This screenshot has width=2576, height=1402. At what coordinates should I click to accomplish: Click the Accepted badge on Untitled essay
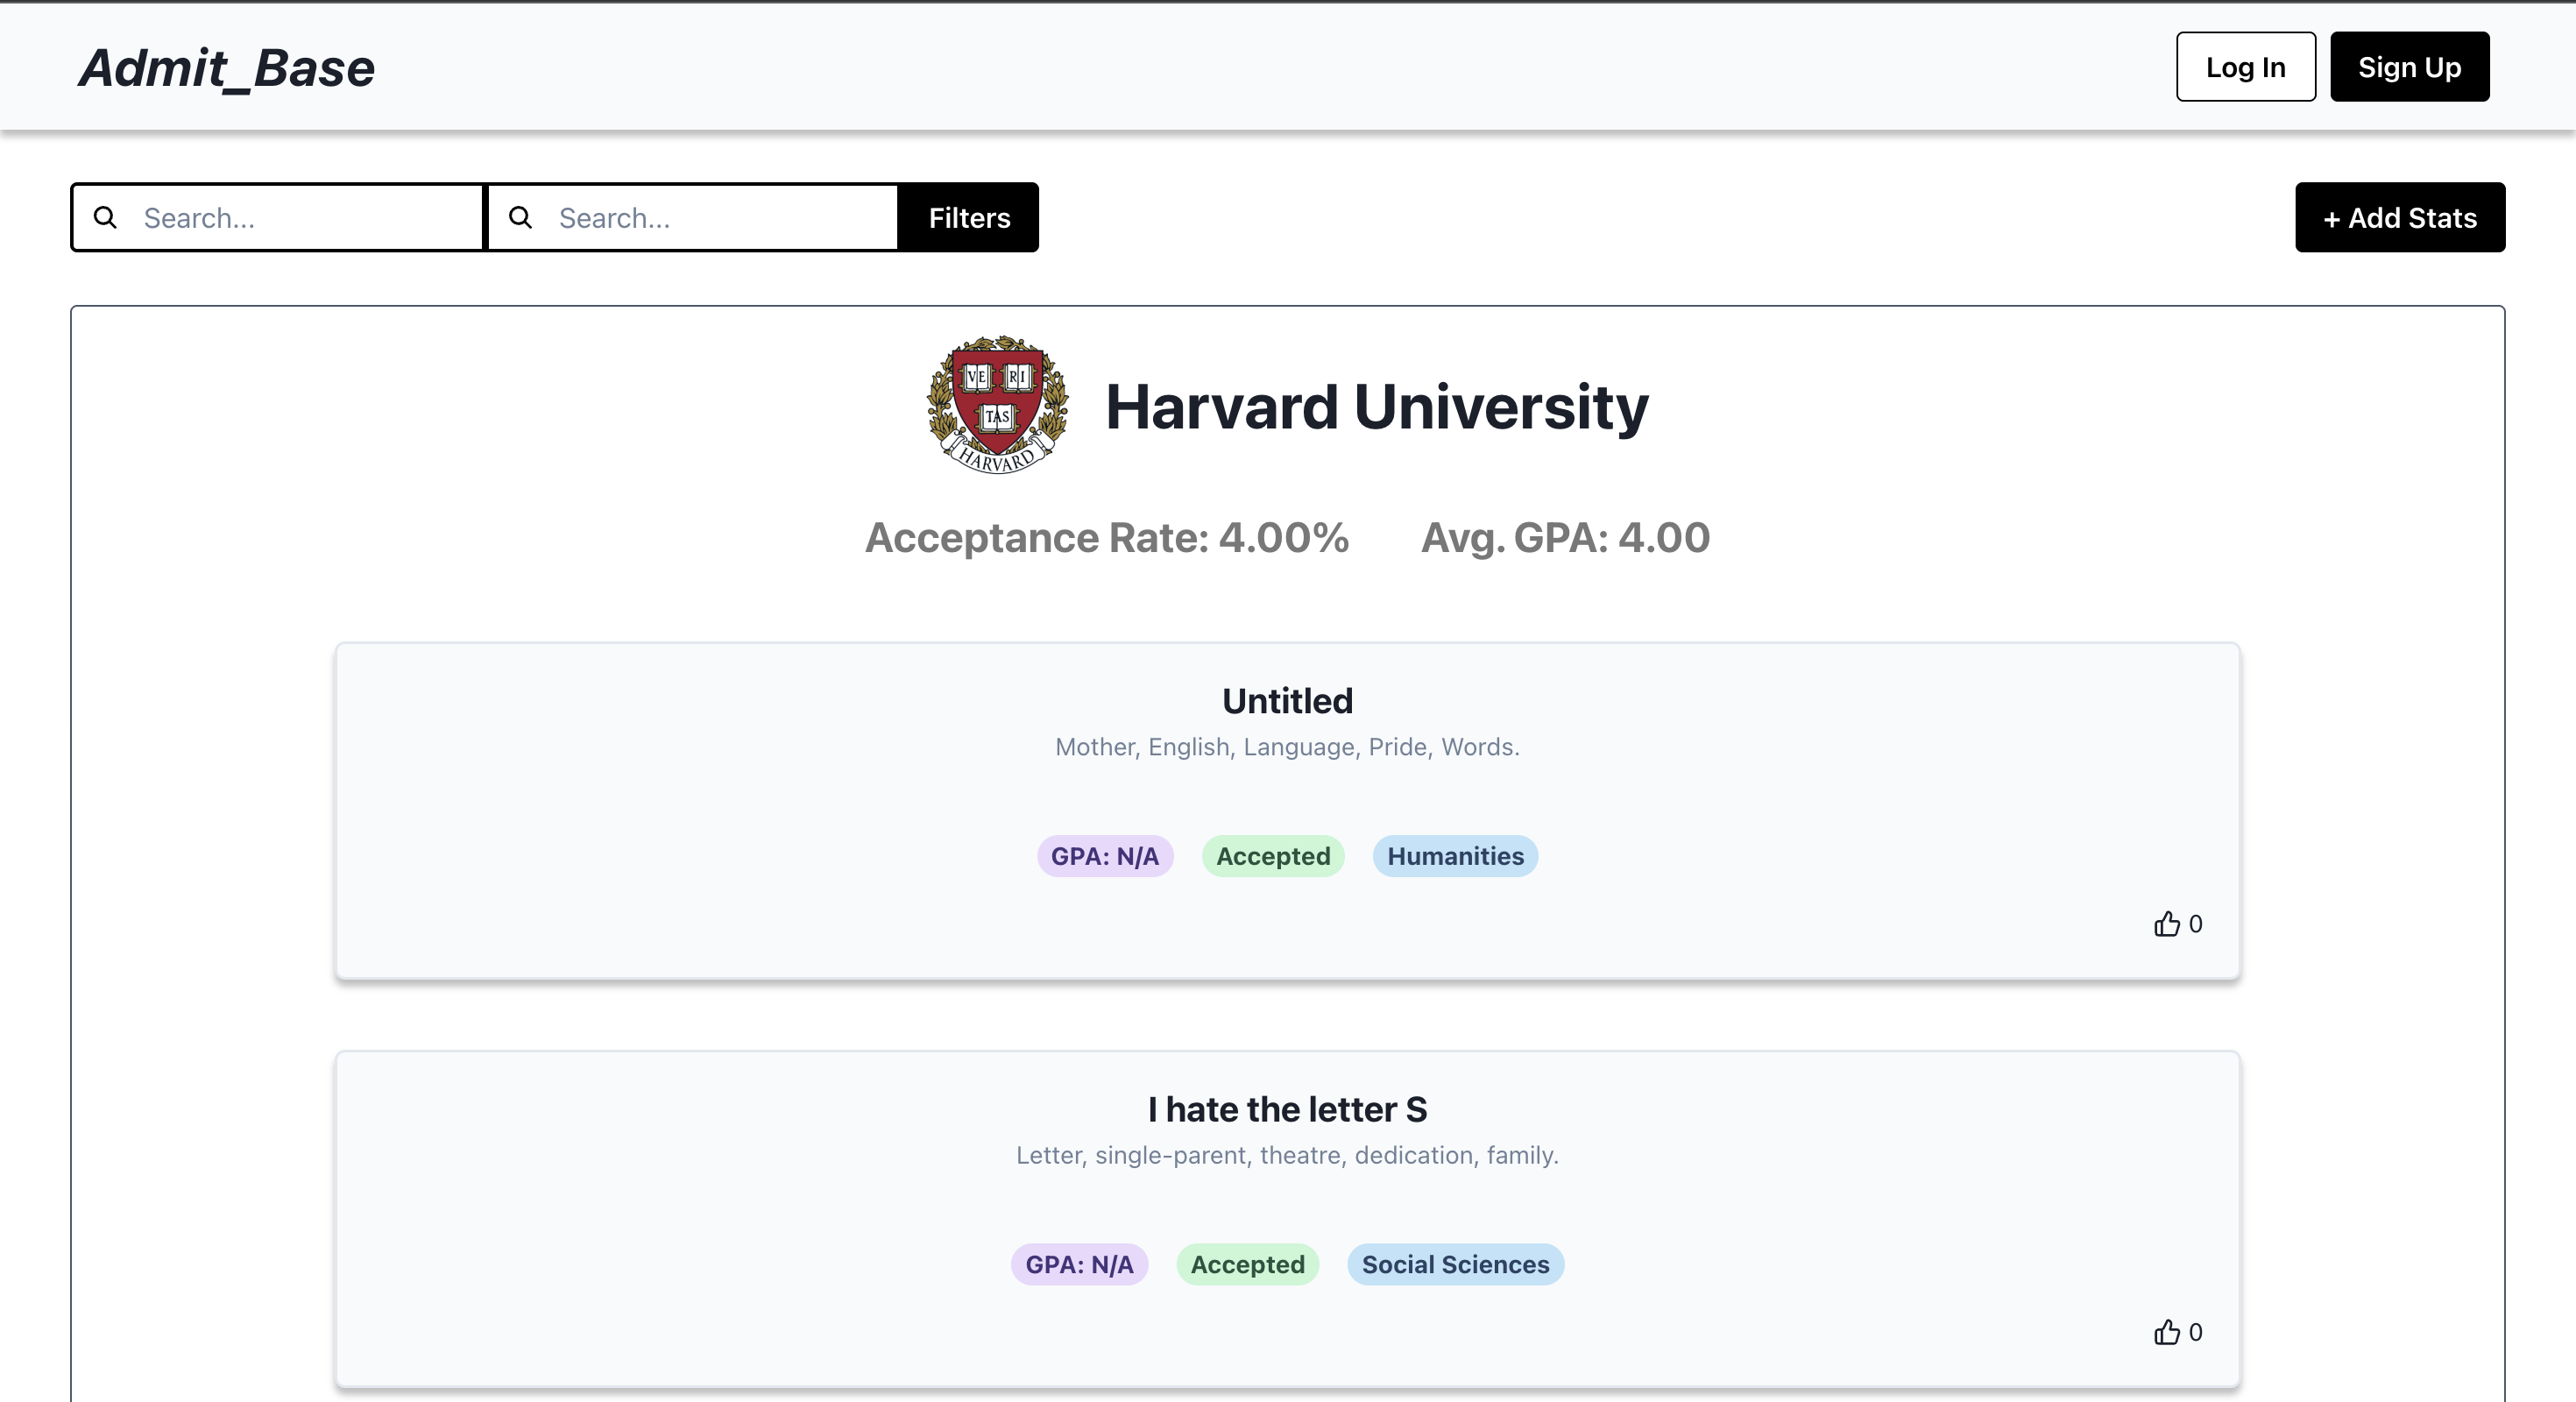click(1272, 856)
